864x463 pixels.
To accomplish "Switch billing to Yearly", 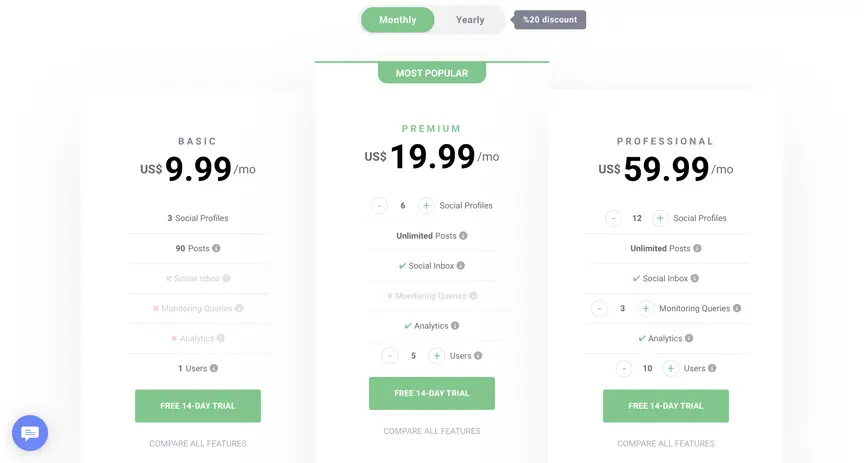I will coord(470,20).
